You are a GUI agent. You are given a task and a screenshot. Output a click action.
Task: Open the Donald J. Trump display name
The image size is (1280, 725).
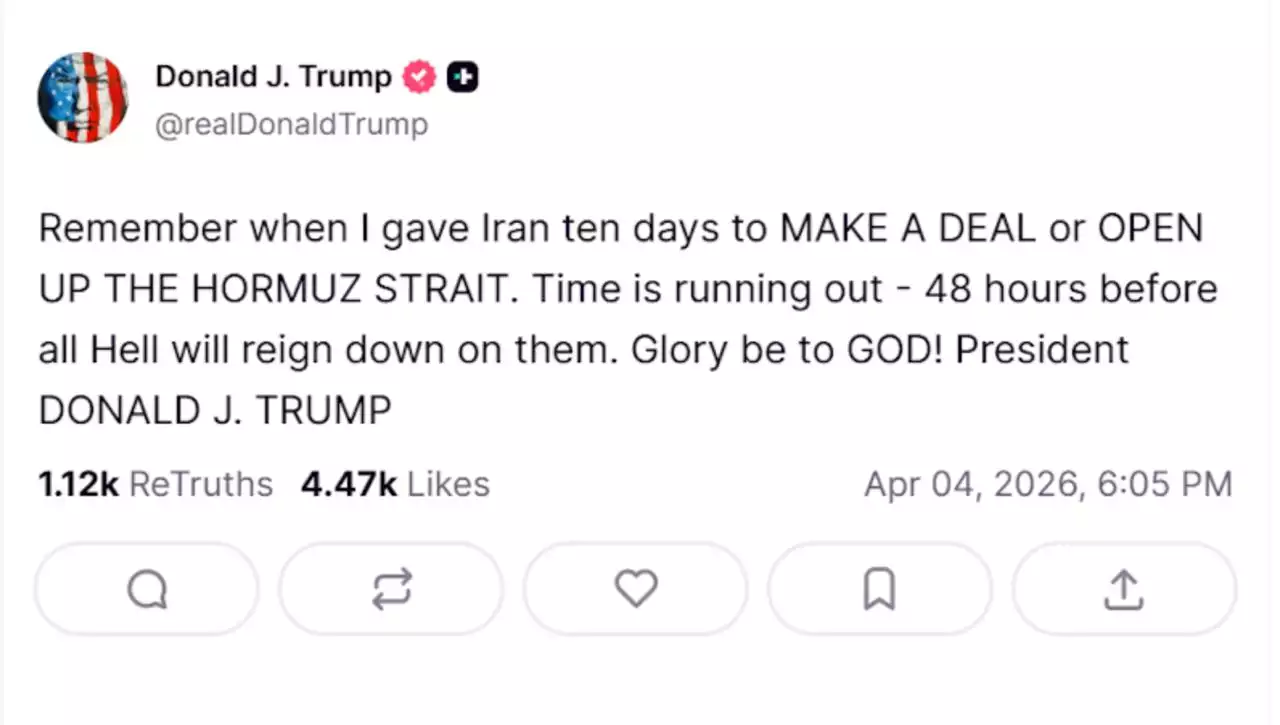pos(273,77)
